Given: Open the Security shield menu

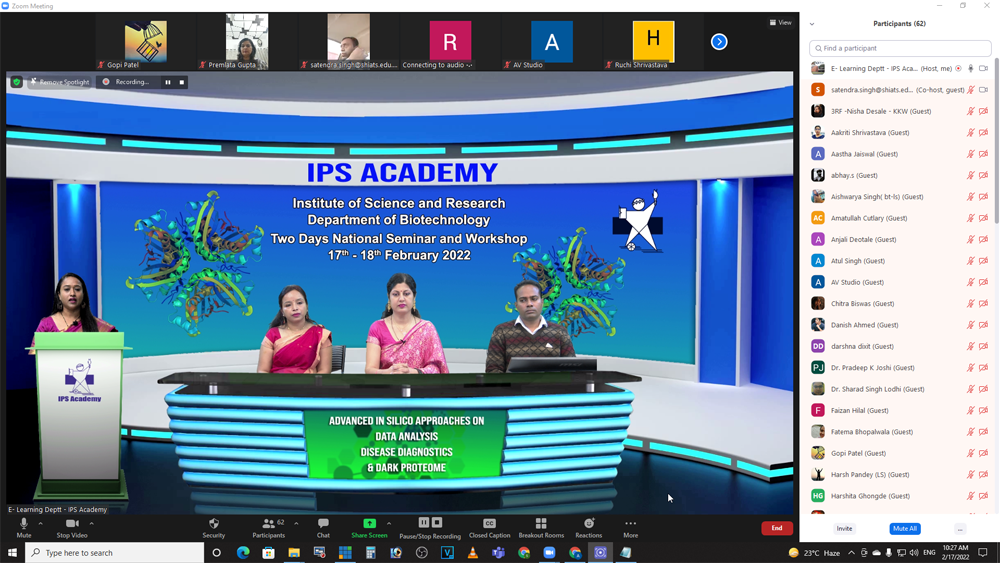Looking at the screenshot, I should [214, 527].
